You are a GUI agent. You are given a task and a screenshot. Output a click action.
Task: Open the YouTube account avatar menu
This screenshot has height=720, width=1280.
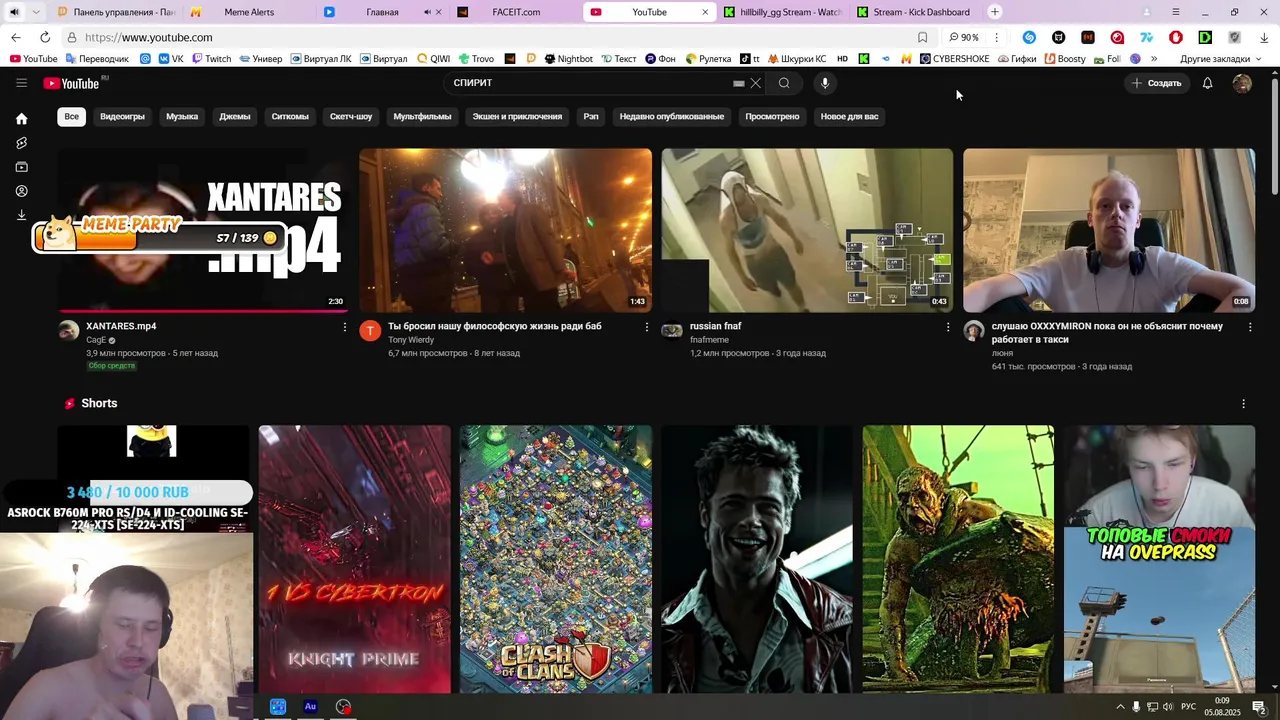point(1242,83)
